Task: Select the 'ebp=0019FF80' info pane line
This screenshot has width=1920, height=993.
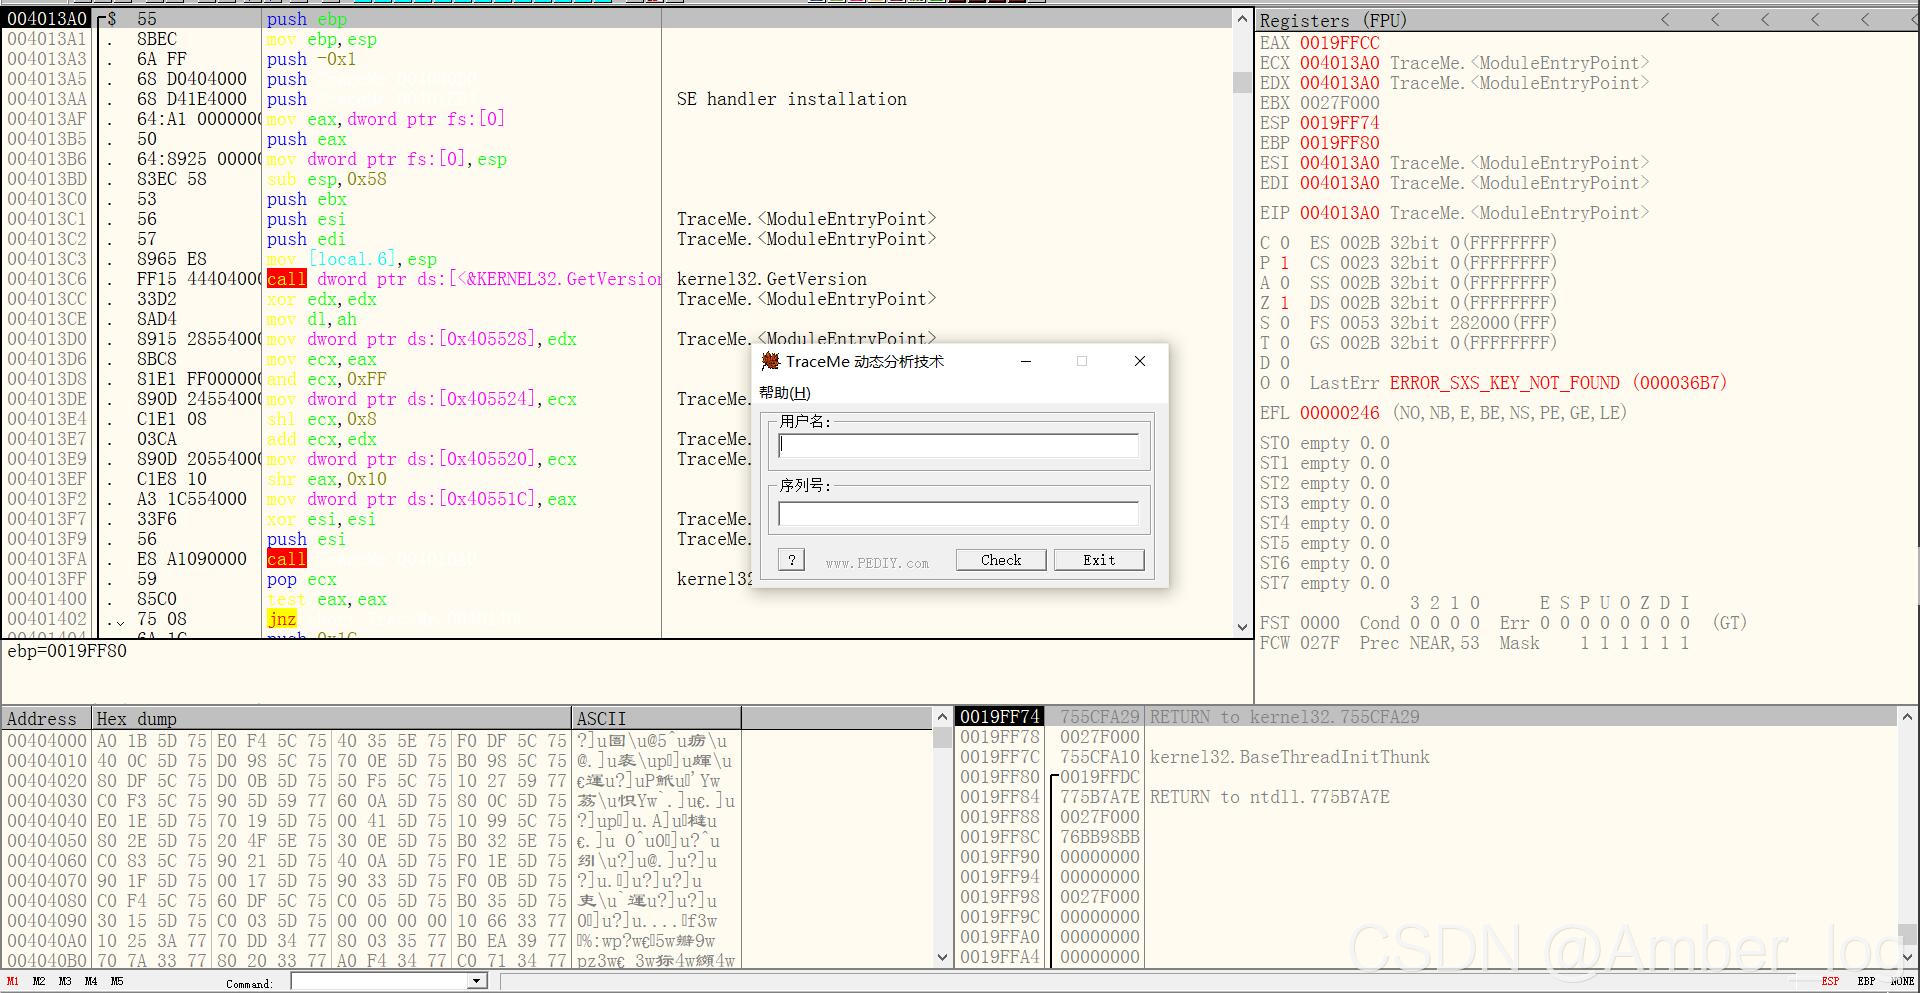Action: [x=67, y=651]
